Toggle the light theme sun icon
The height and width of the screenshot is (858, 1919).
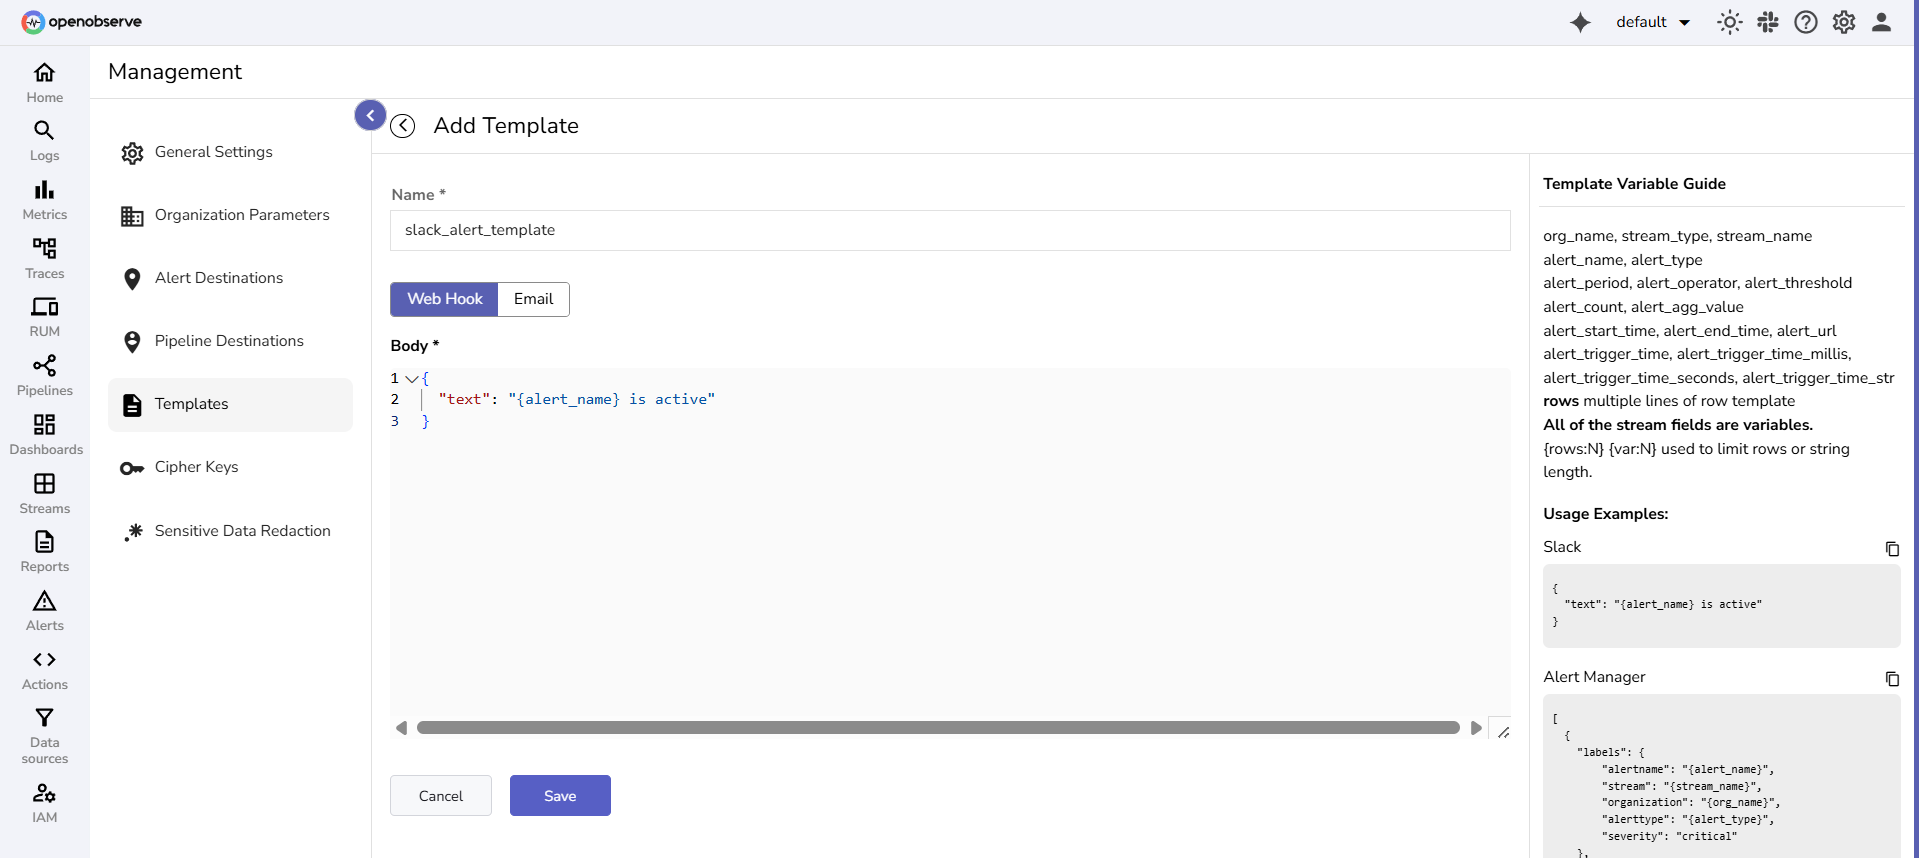point(1729,22)
